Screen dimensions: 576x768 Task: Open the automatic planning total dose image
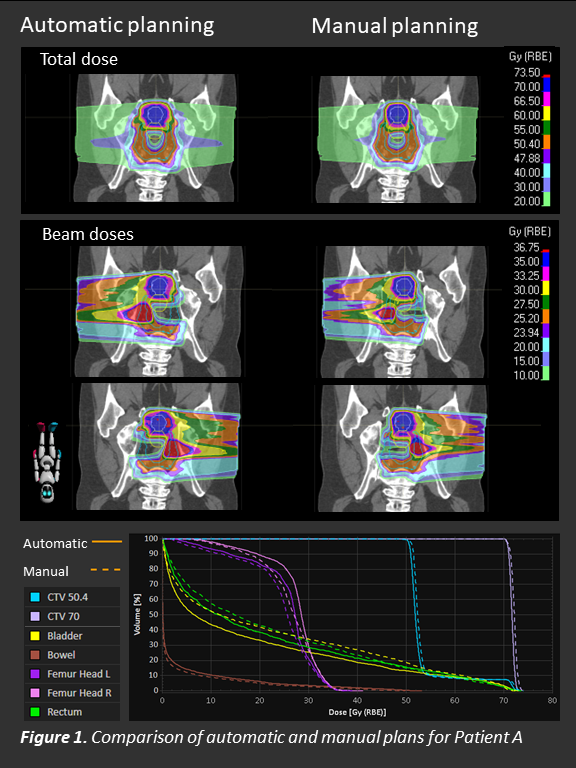click(155, 138)
